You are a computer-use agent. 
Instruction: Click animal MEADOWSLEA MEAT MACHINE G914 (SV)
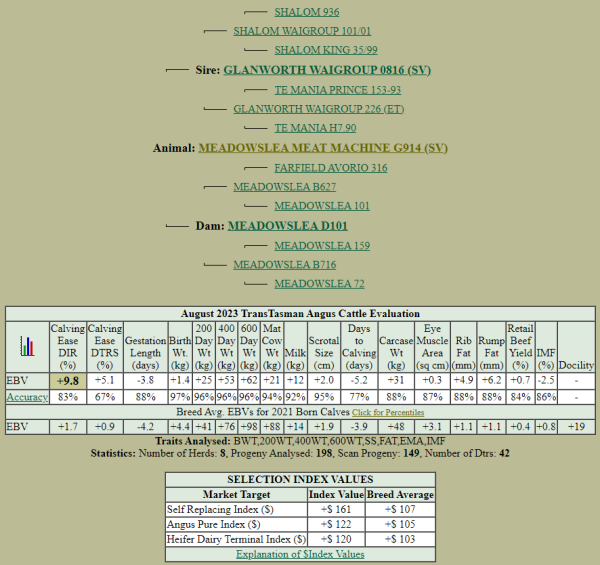coord(323,148)
